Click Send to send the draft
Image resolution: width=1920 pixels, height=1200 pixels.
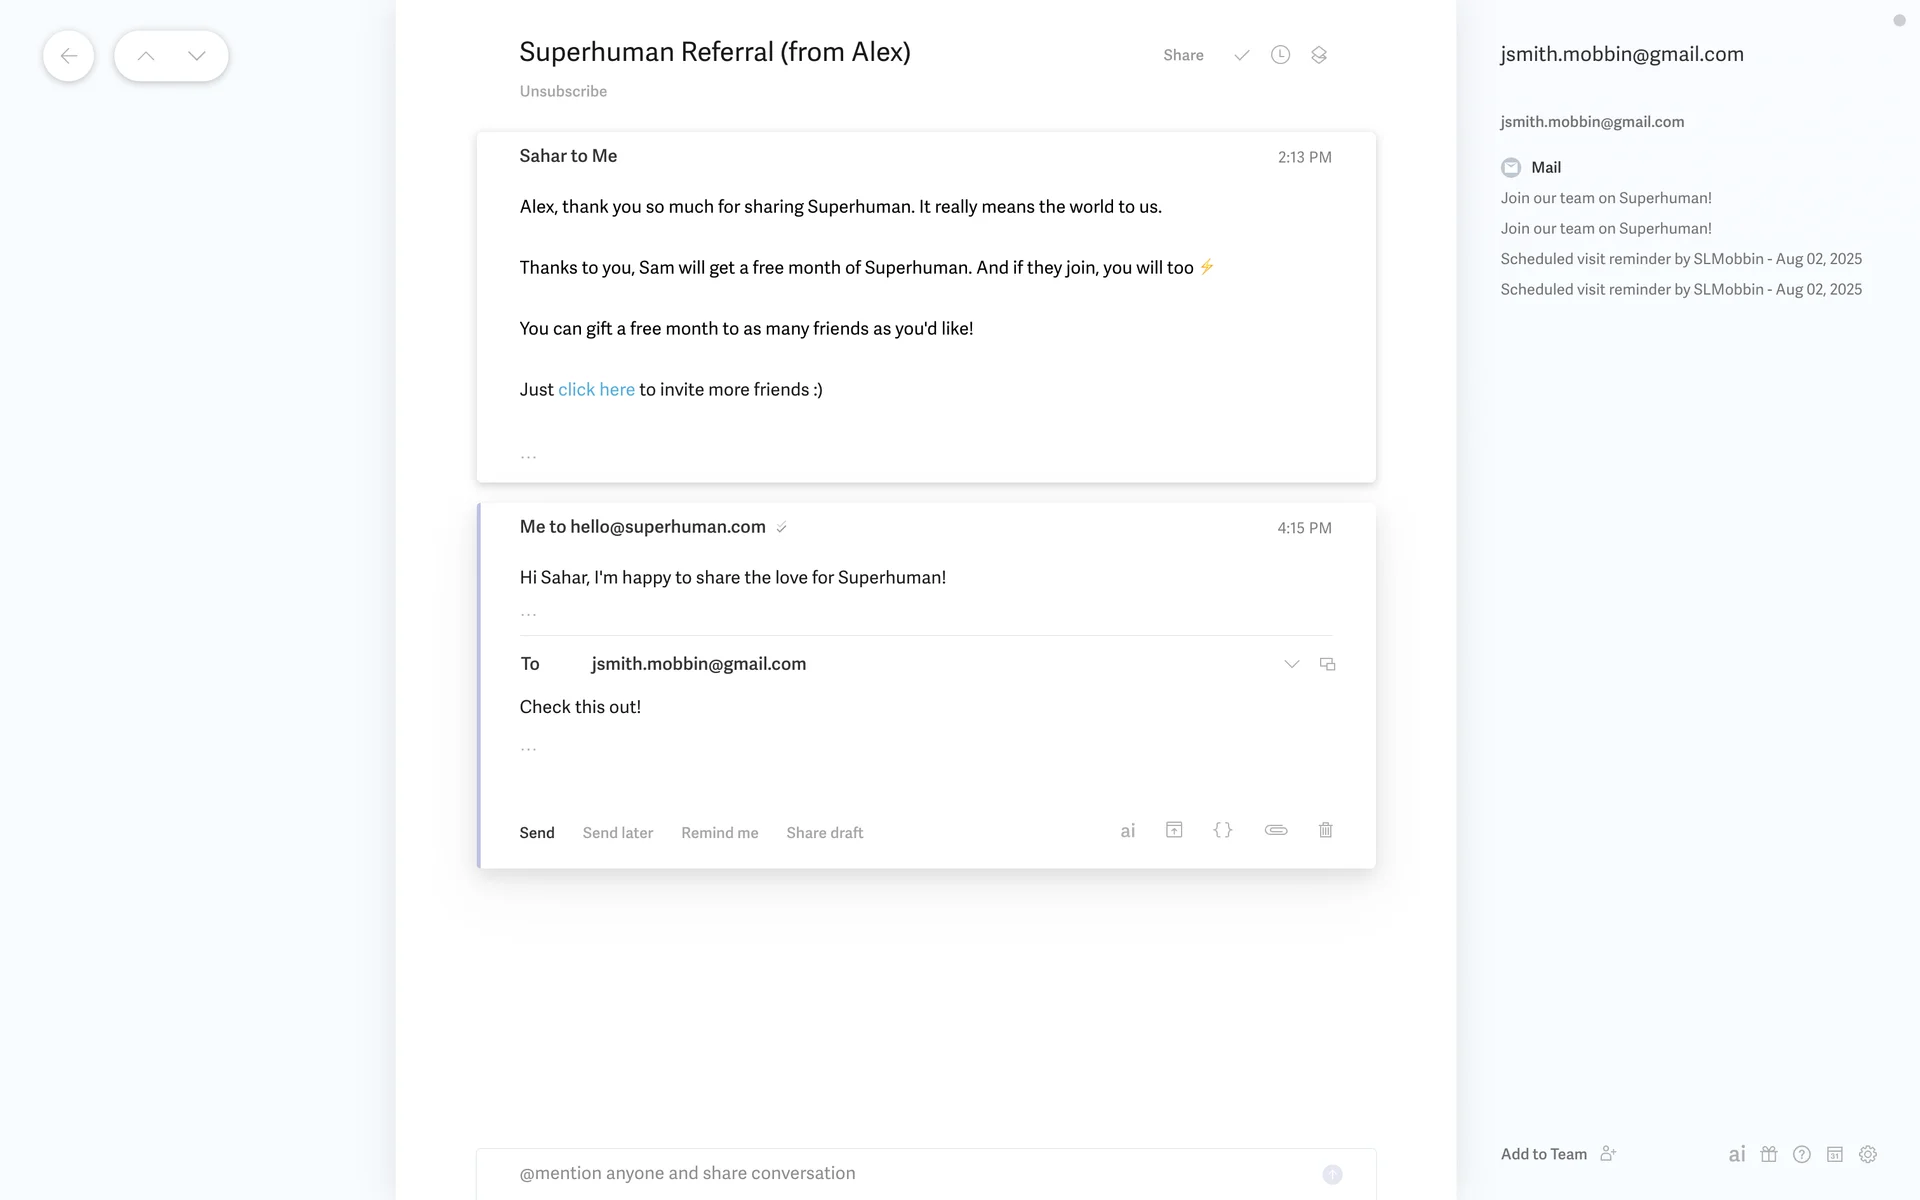click(537, 833)
